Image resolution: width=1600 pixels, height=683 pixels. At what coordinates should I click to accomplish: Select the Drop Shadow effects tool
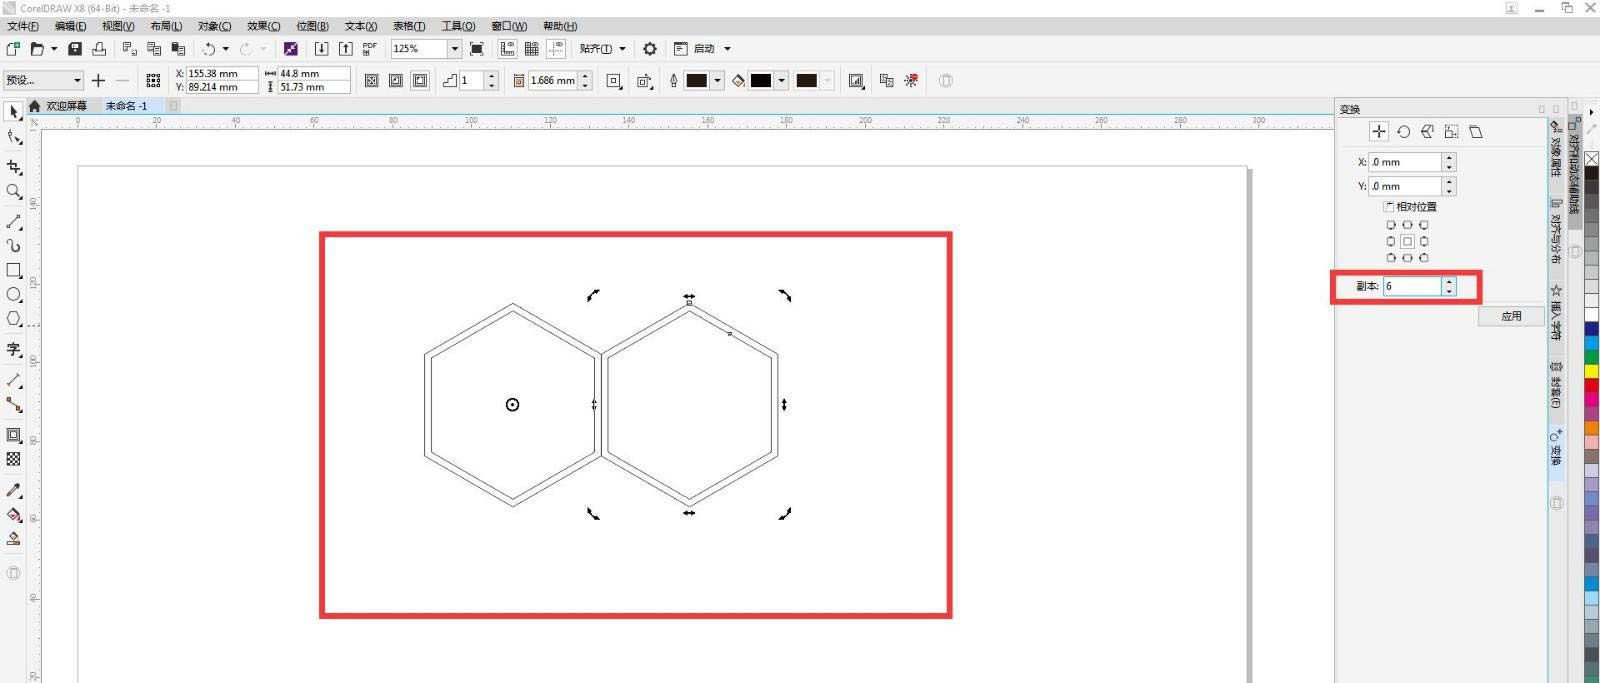pyautogui.click(x=14, y=435)
